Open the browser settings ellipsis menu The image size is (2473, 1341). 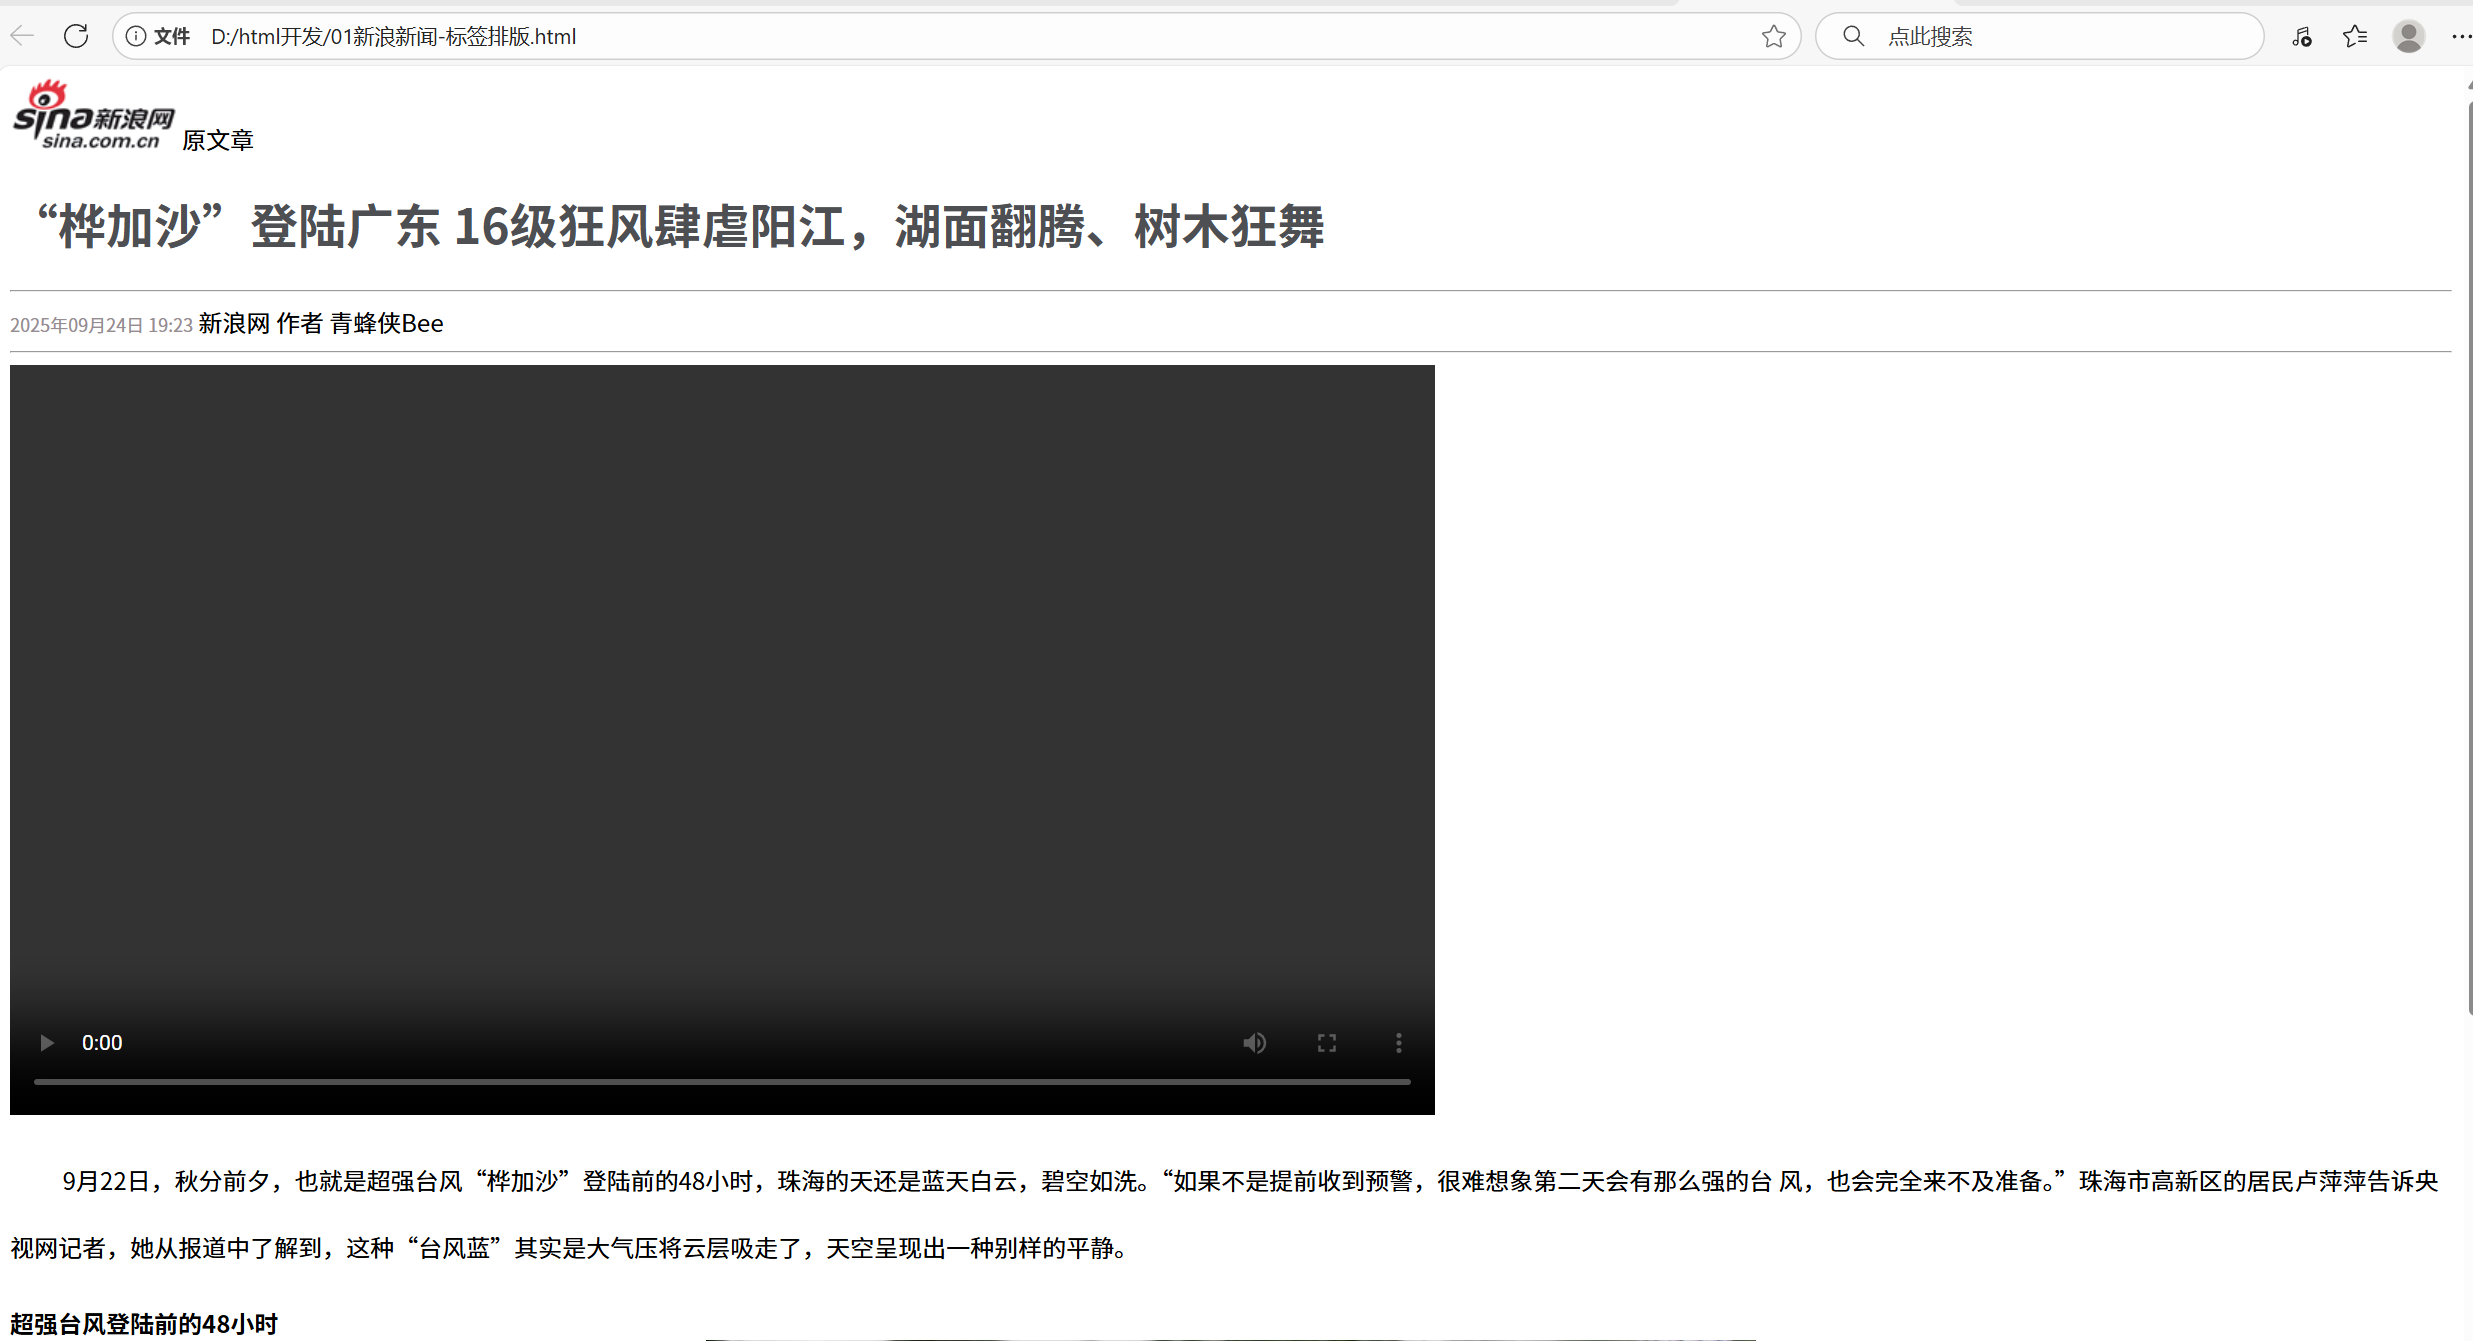pyautogui.click(x=2462, y=36)
